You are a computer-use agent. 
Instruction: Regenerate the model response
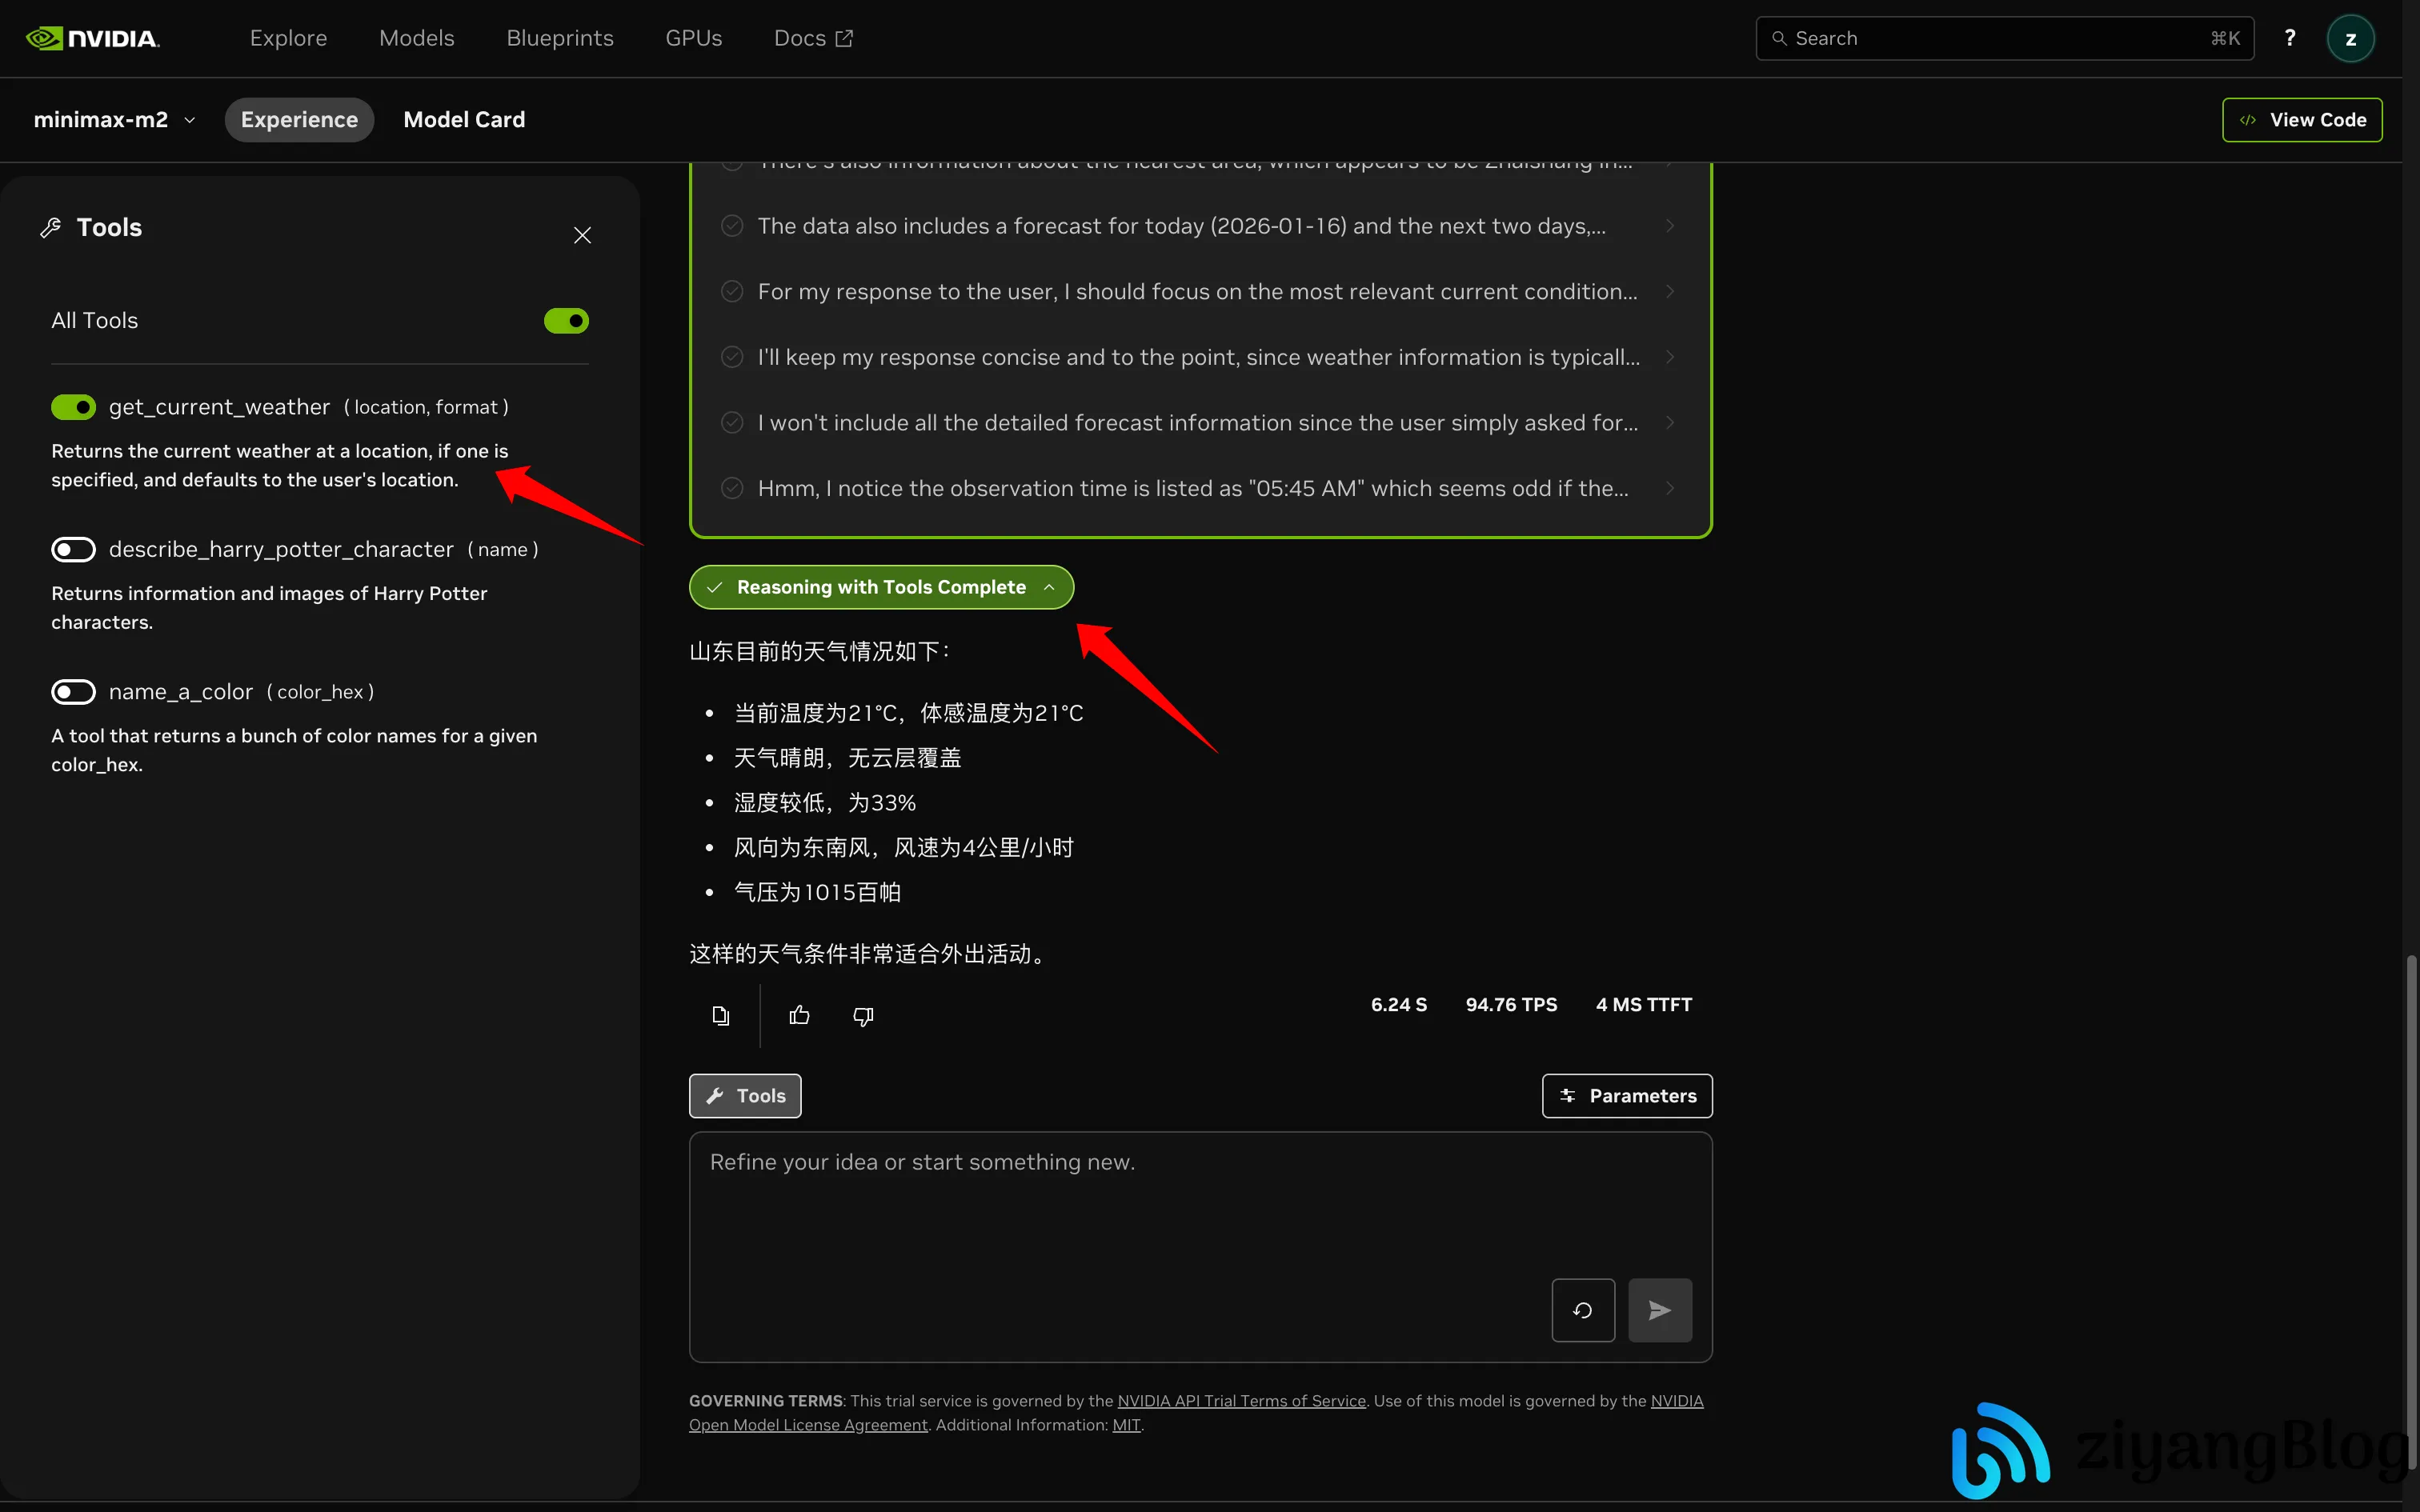[x=1582, y=1310]
